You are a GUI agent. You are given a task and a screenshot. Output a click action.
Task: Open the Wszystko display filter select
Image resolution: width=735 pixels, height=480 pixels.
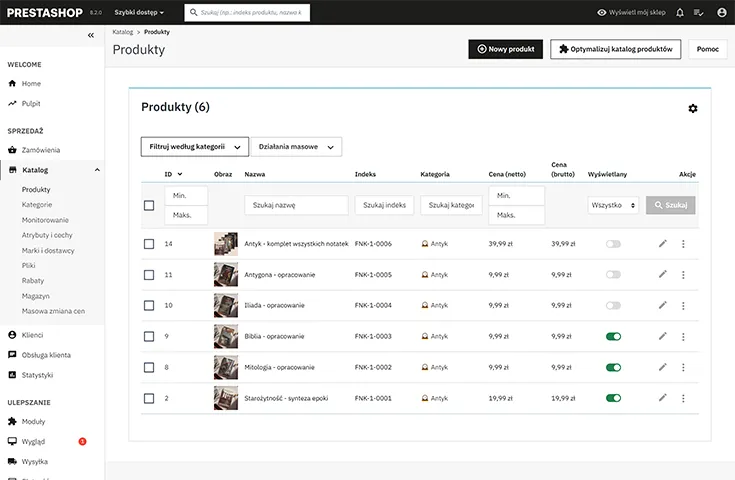tap(613, 205)
